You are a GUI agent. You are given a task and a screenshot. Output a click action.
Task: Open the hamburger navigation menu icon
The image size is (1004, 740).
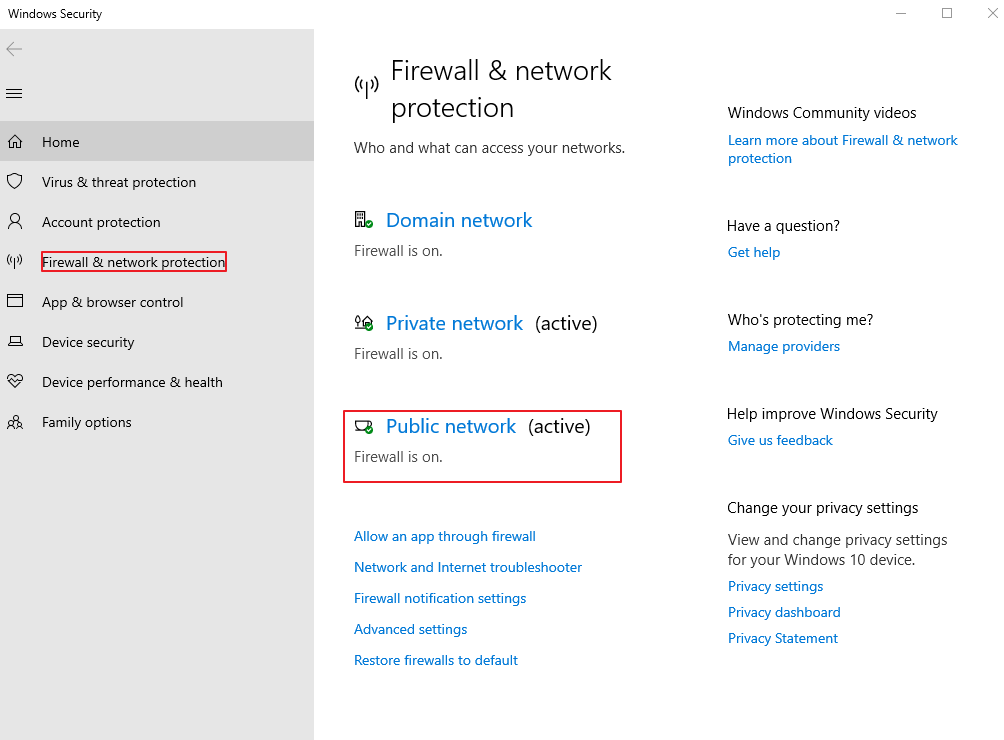click(14, 94)
